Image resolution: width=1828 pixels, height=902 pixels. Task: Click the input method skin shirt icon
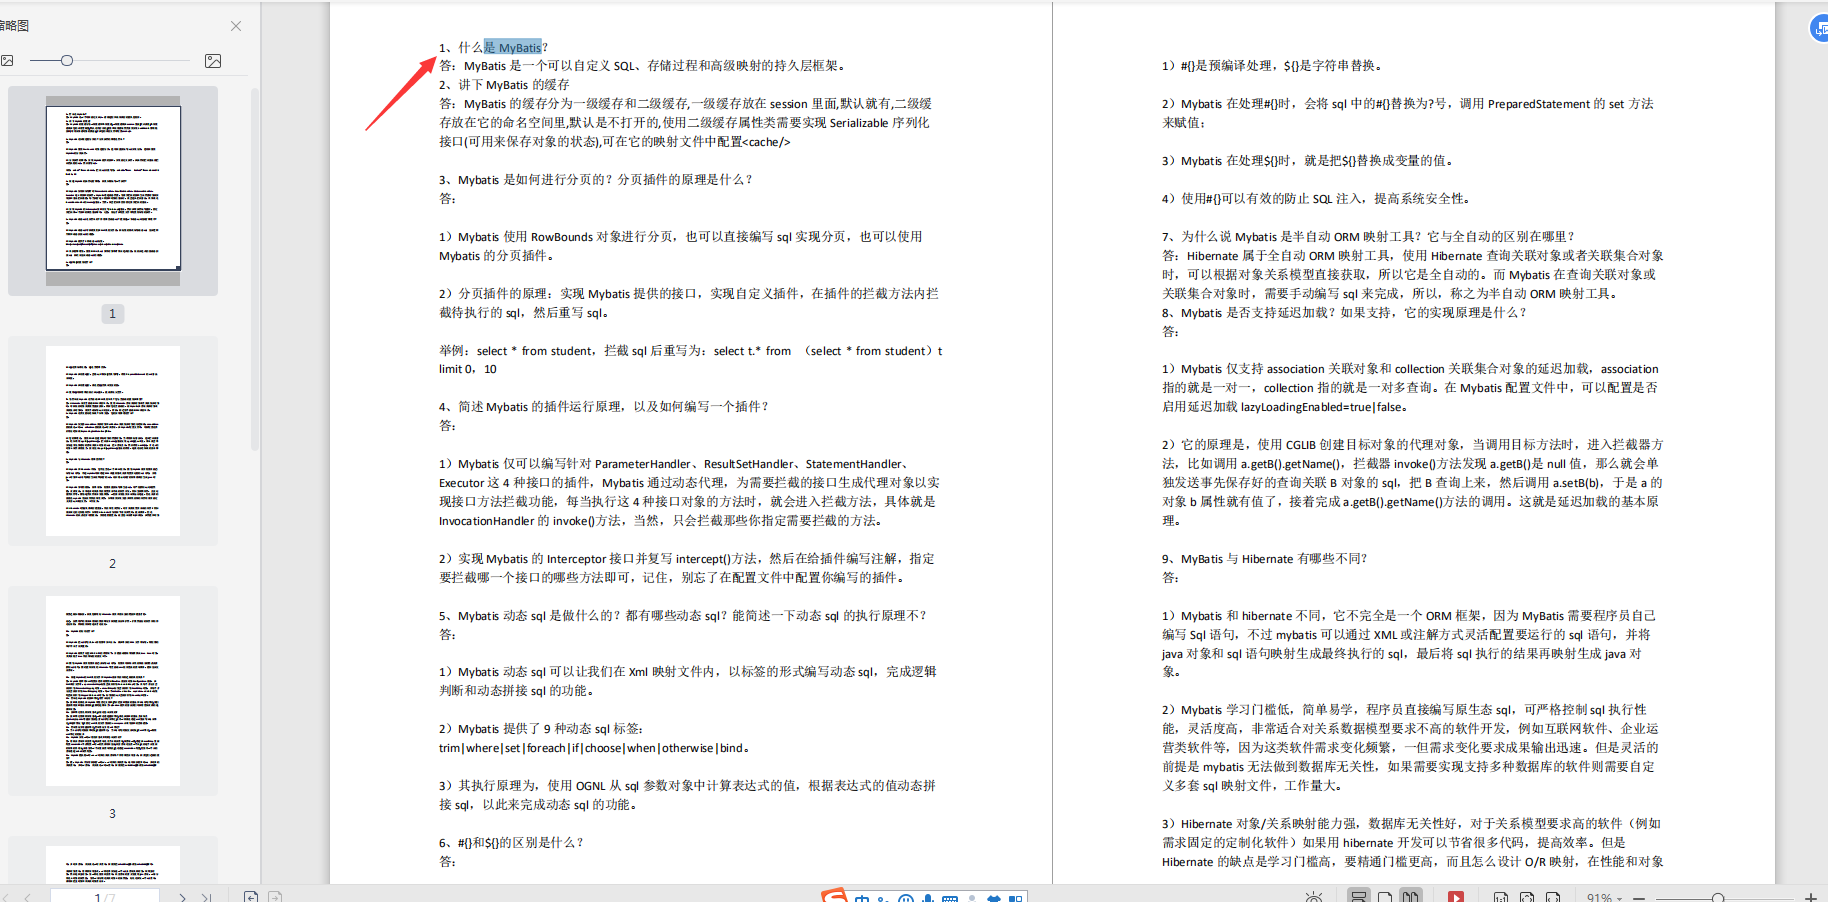point(994,898)
